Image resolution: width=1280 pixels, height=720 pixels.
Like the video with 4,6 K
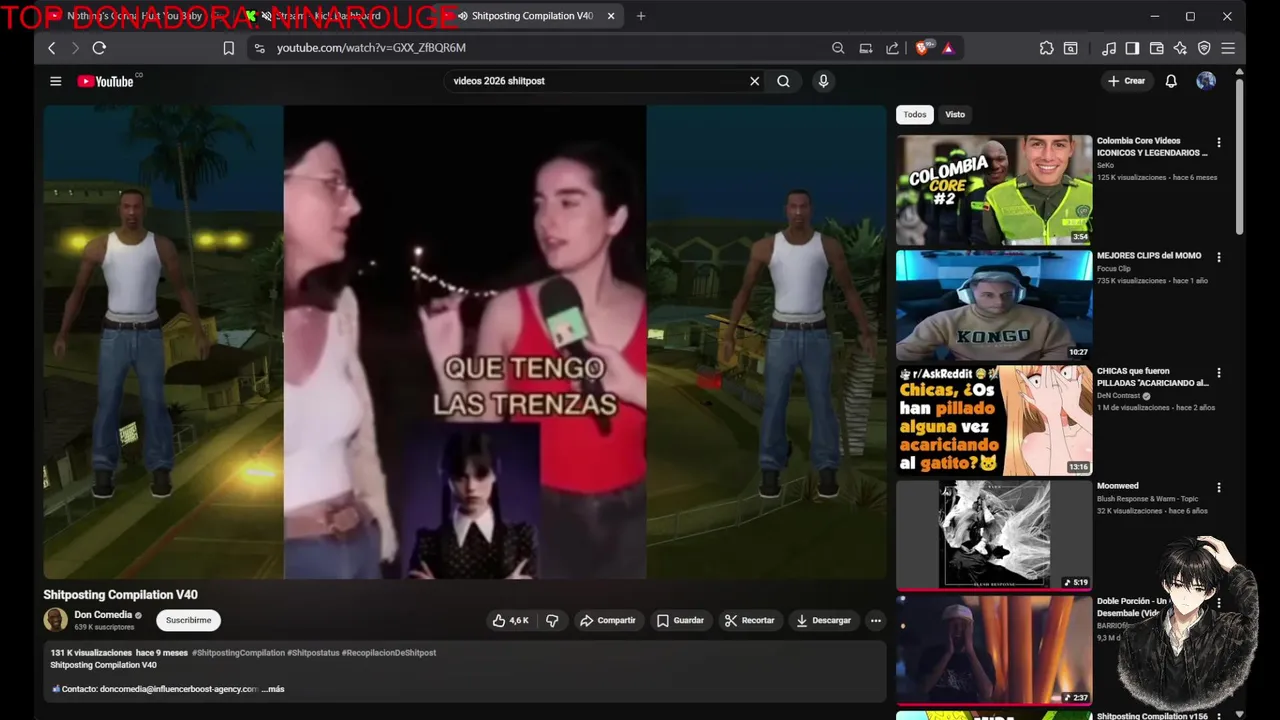point(510,621)
